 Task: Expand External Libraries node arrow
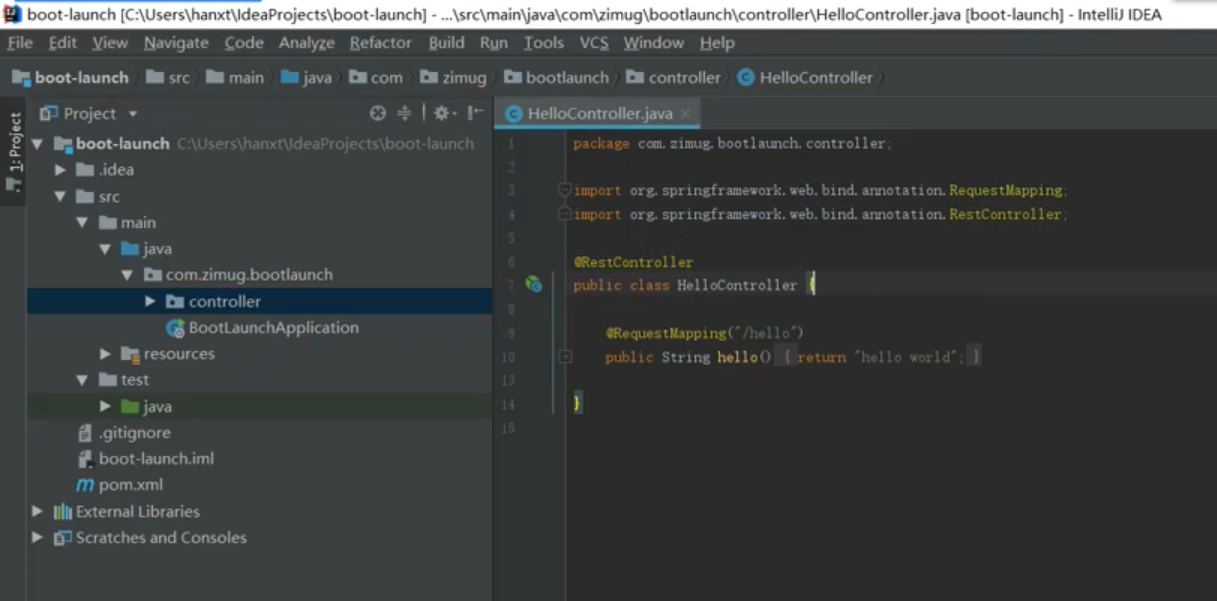click(x=37, y=511)
